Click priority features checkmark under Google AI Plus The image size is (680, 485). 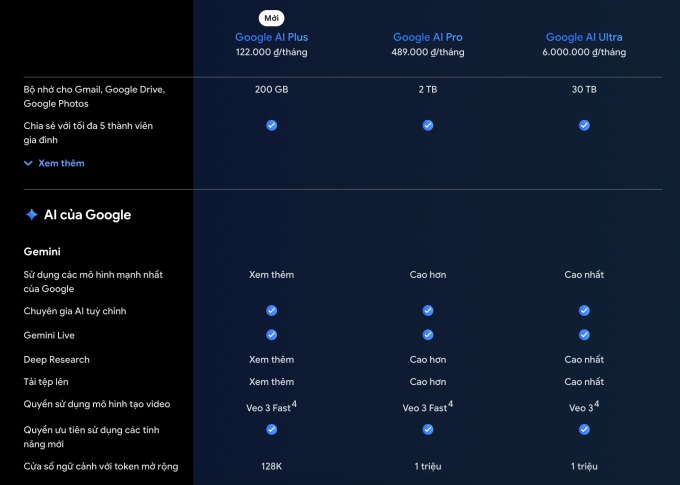coord(271,429)
